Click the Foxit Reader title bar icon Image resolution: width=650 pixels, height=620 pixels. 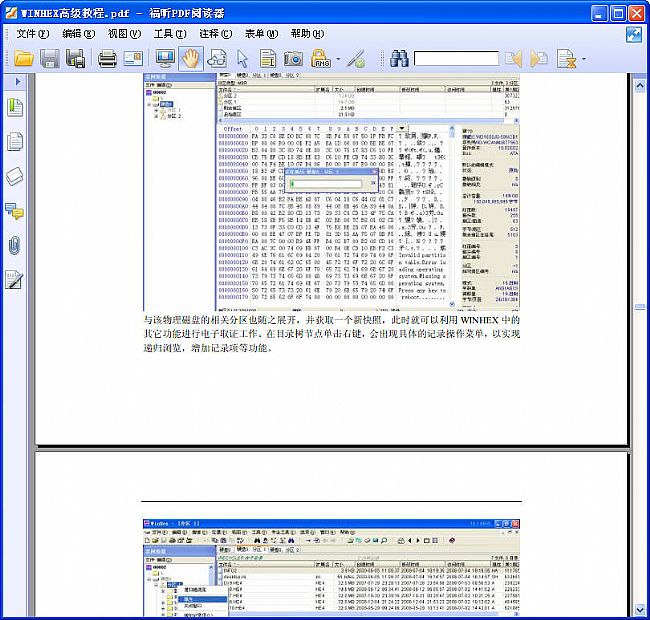[x=11, y=13]
